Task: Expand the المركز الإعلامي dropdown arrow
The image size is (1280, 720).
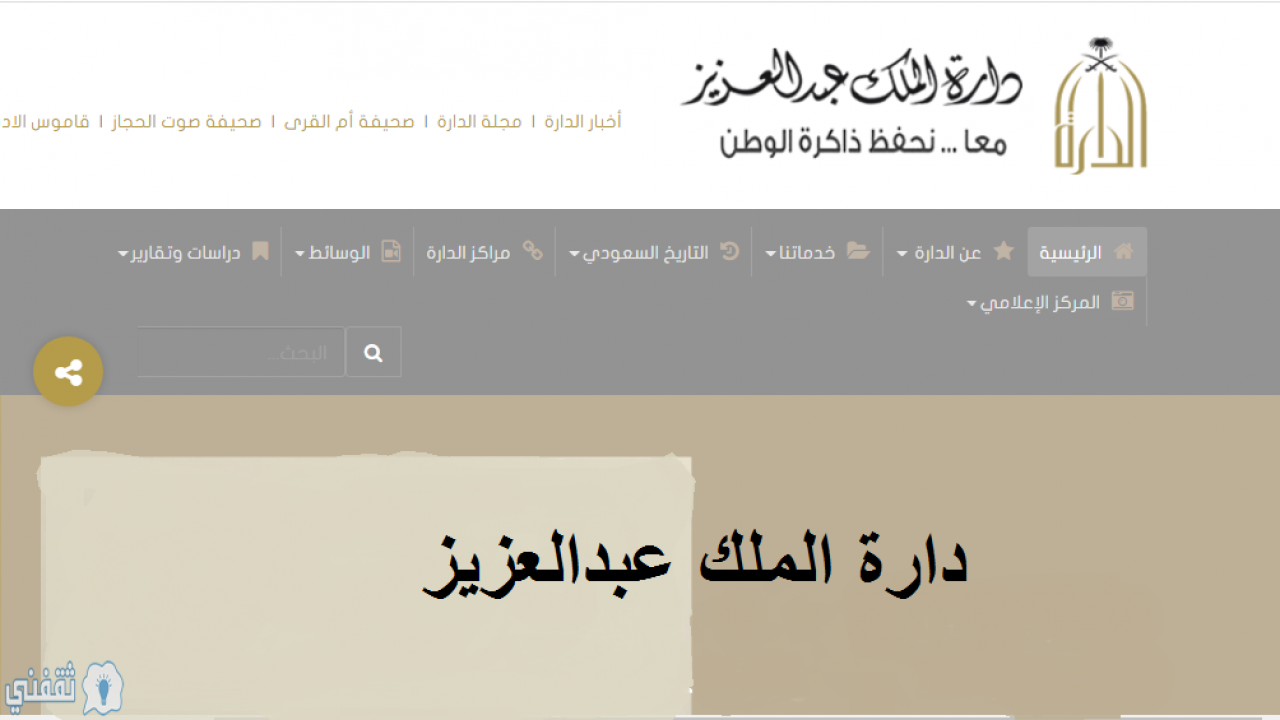Action: pos(972,304)
